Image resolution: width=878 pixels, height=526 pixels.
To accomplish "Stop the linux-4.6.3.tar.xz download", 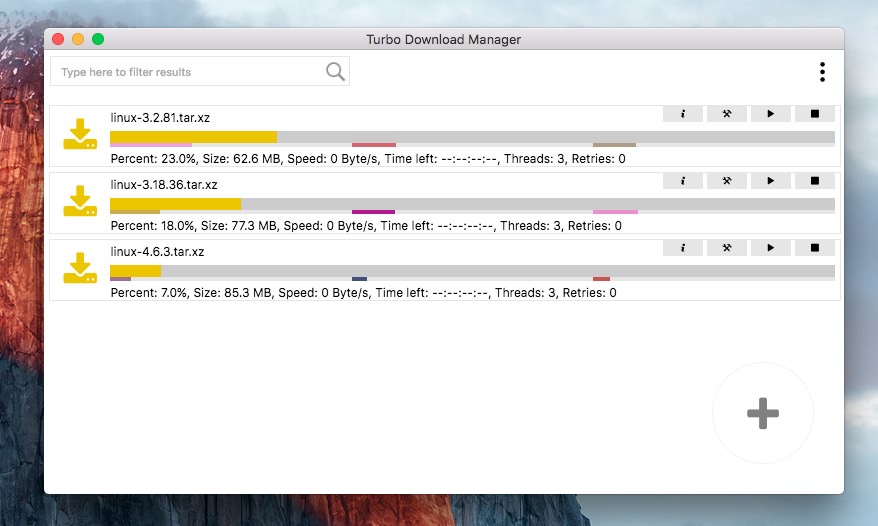I will 815,247.
